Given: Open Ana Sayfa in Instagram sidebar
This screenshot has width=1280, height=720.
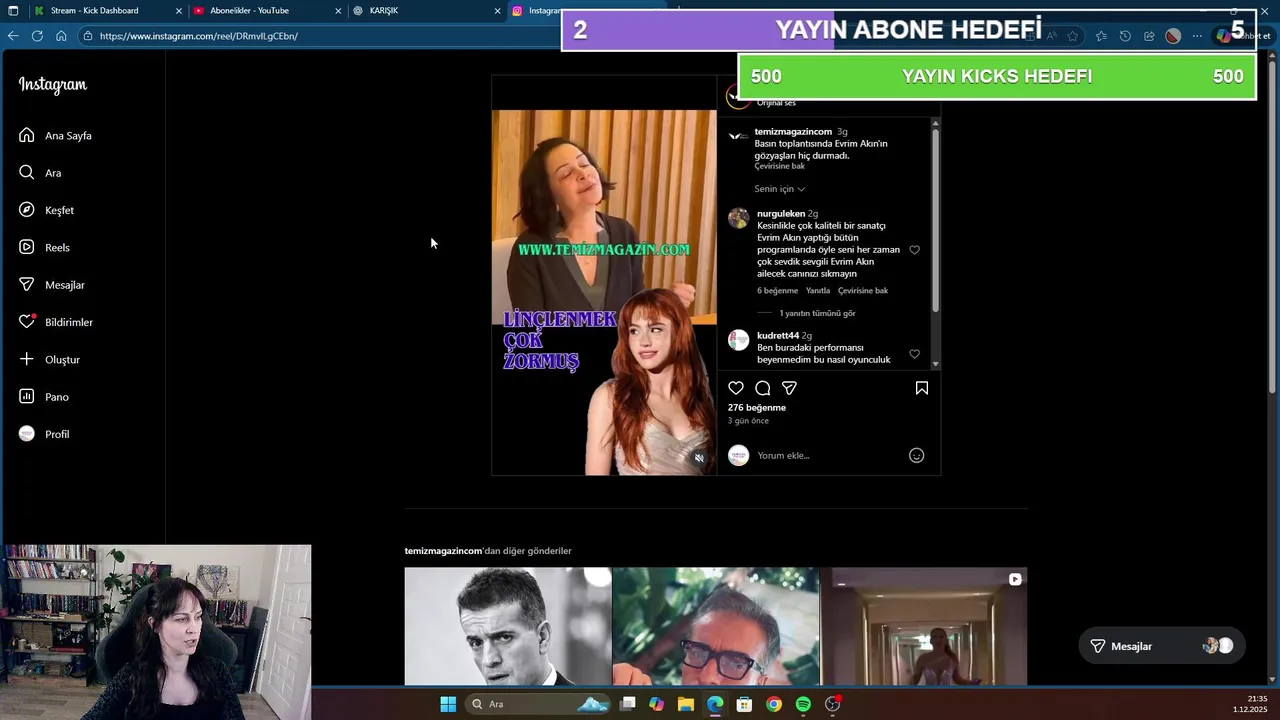Looking at the screenshot, I should coord(55,135).
